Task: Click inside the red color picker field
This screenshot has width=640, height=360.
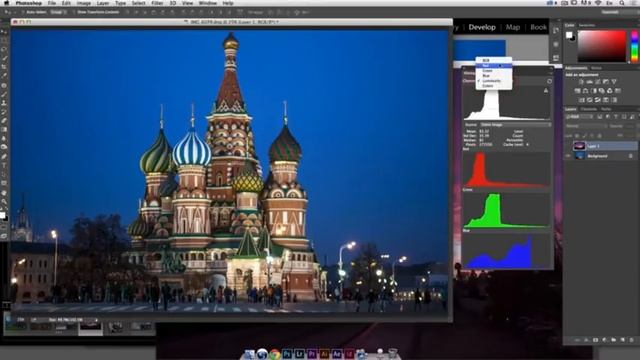Action: point(602,46)
